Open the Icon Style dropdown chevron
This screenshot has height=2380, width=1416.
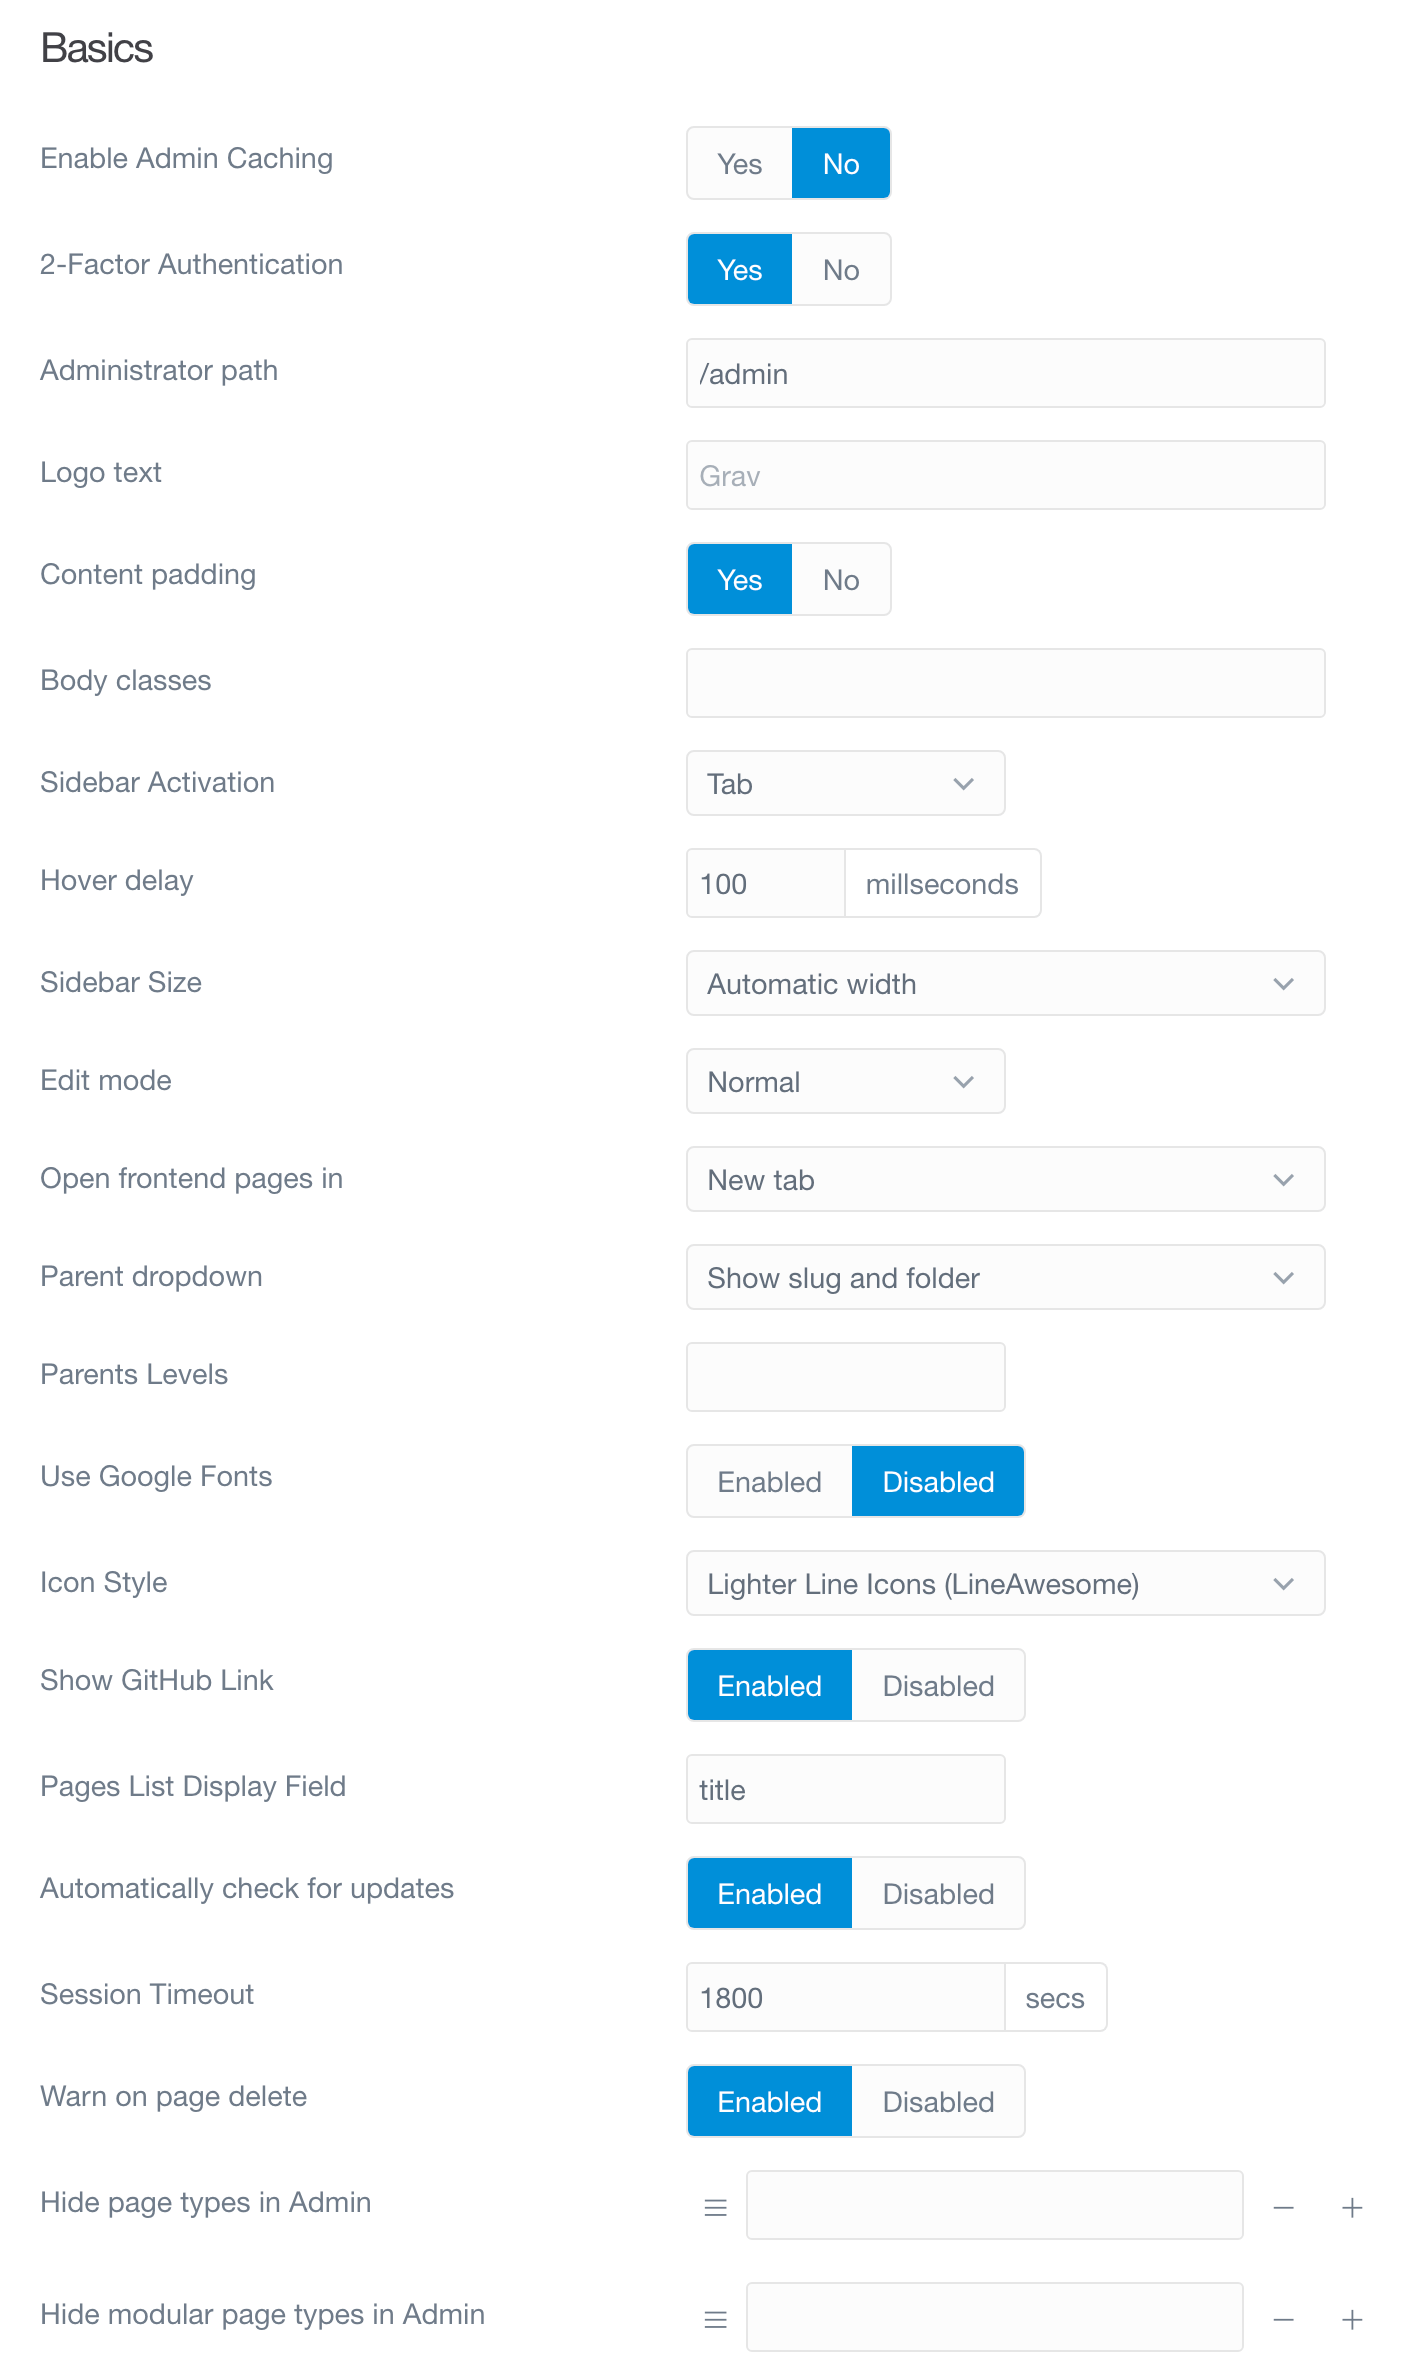pyautogui.click(x=1284, y=1583)
